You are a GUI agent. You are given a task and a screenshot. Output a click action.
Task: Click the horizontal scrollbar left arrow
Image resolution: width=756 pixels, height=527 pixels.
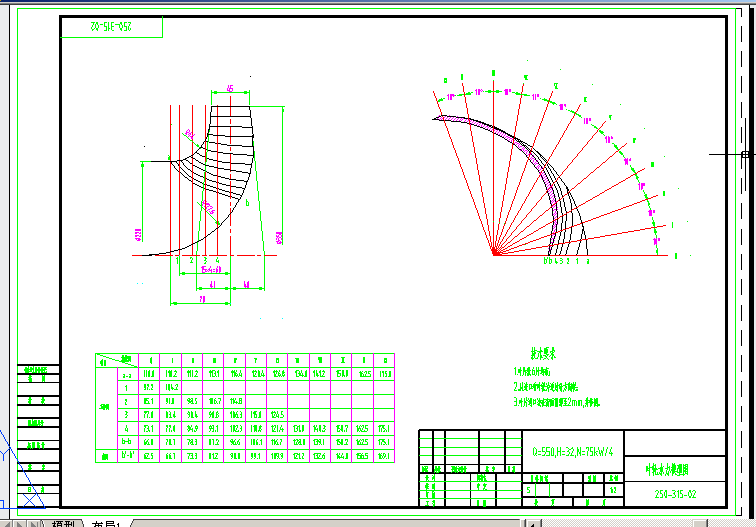[532, 524]
